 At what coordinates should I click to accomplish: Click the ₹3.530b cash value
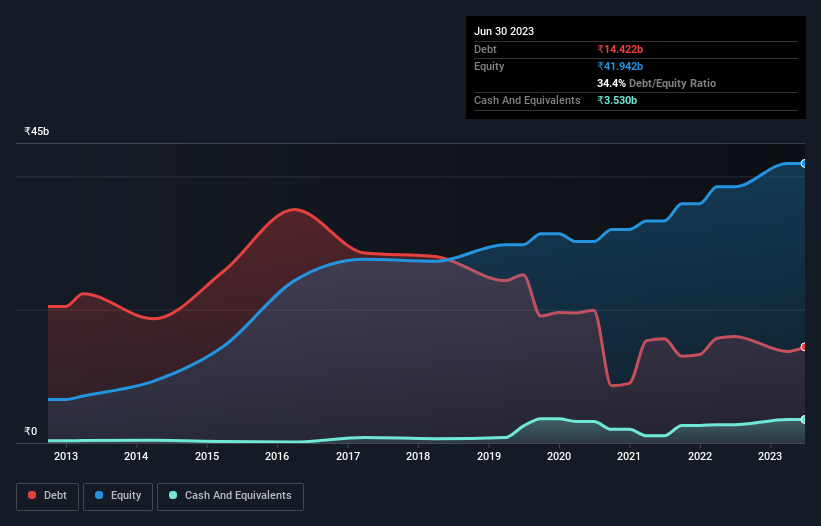[x=617, y=100]
